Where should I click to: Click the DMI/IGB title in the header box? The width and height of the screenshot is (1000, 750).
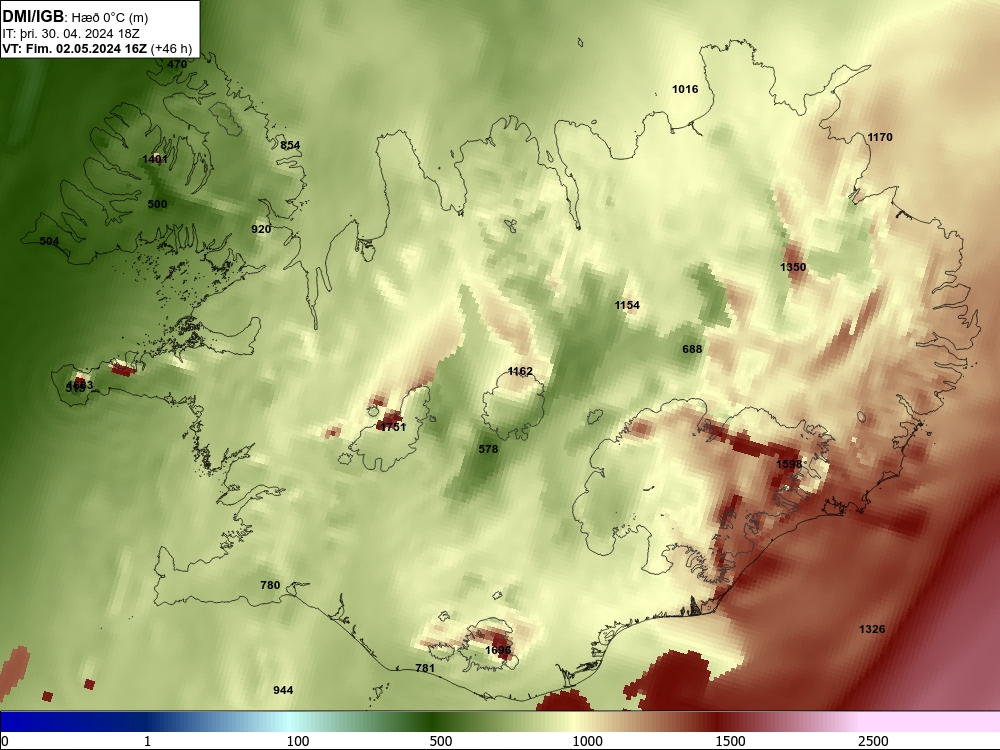[x=33, y=17]
